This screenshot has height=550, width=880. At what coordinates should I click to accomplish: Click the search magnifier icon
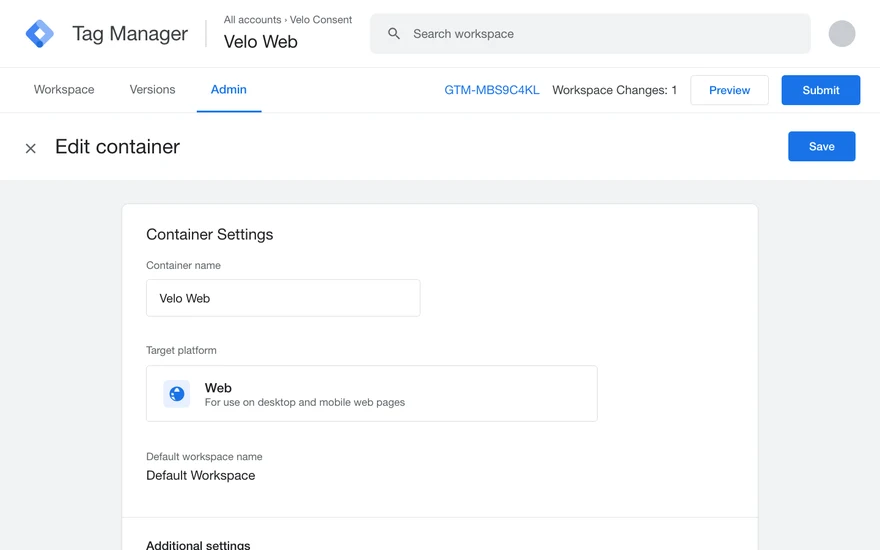[x=394, y=34]
